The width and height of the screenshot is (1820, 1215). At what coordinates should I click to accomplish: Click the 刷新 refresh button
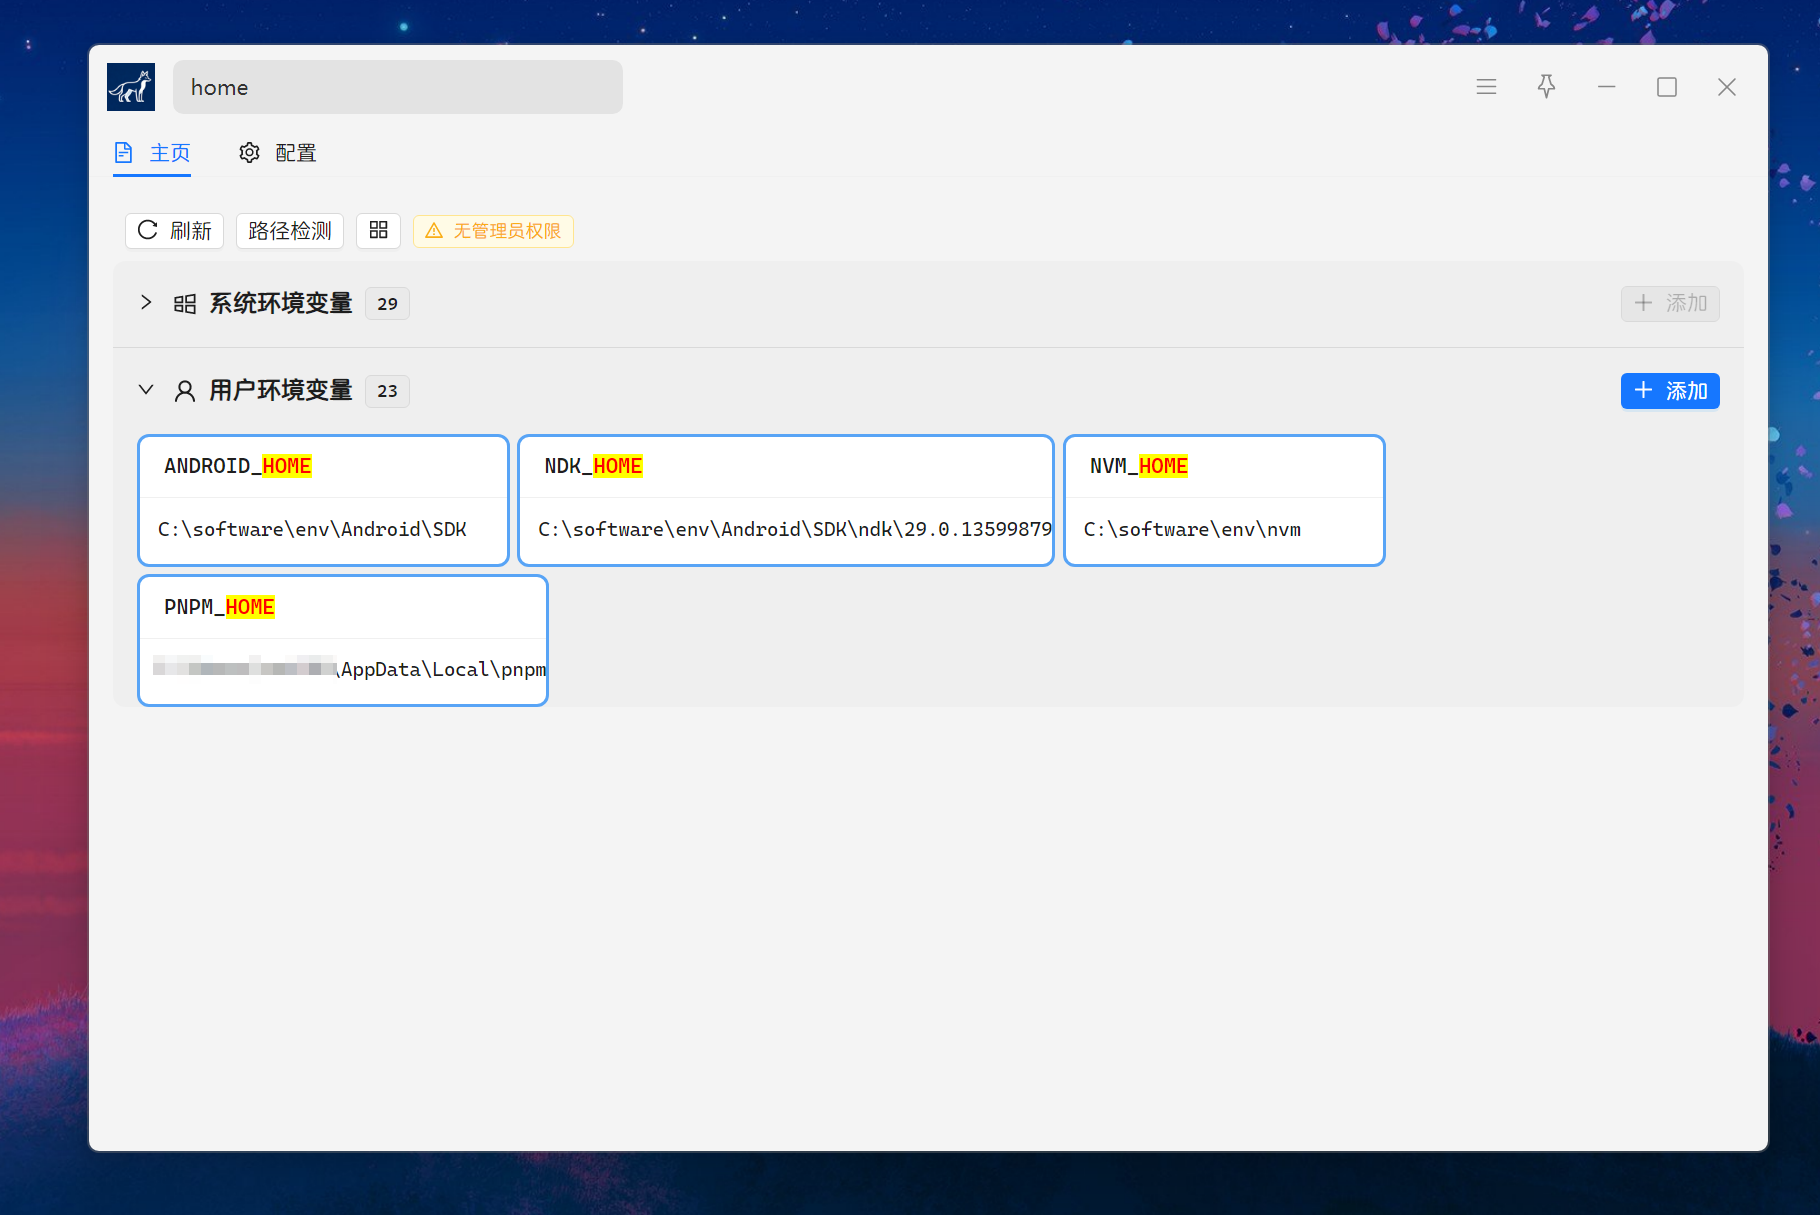(x=174, y=231)
